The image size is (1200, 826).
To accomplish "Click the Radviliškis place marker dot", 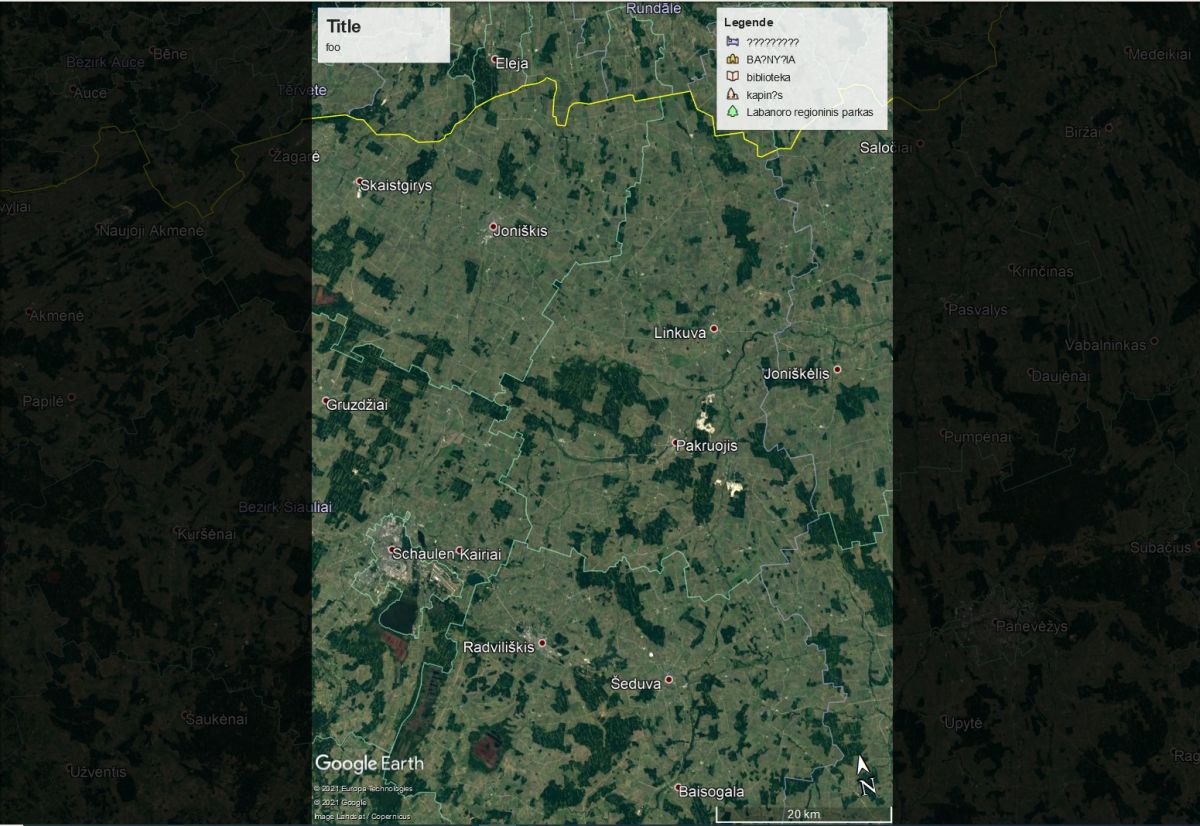I will [542, 643].
